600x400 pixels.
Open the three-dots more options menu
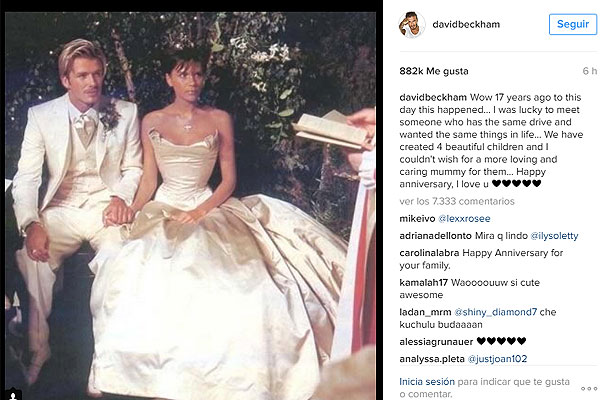589,389
